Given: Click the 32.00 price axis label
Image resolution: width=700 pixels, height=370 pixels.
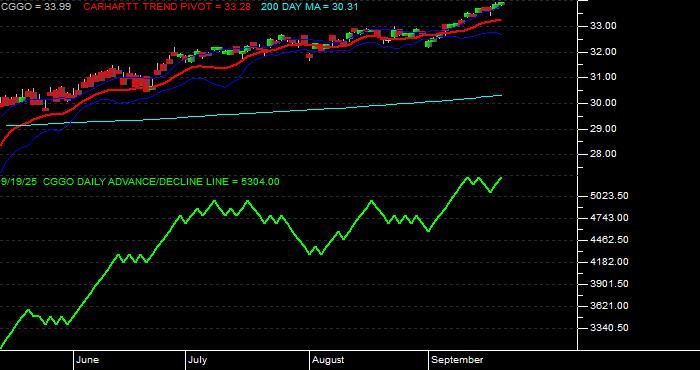Looking at the screenshot, I should tap(602, 52).
